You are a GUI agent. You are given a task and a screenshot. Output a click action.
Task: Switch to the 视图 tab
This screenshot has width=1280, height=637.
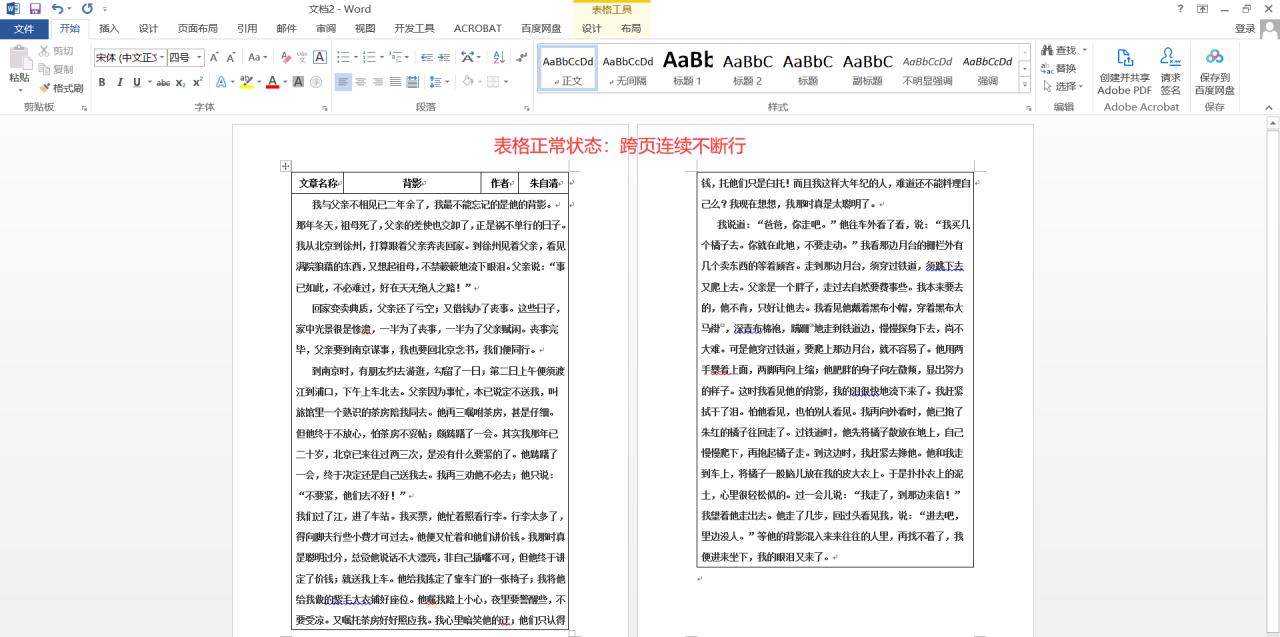(x=365, y=29)
